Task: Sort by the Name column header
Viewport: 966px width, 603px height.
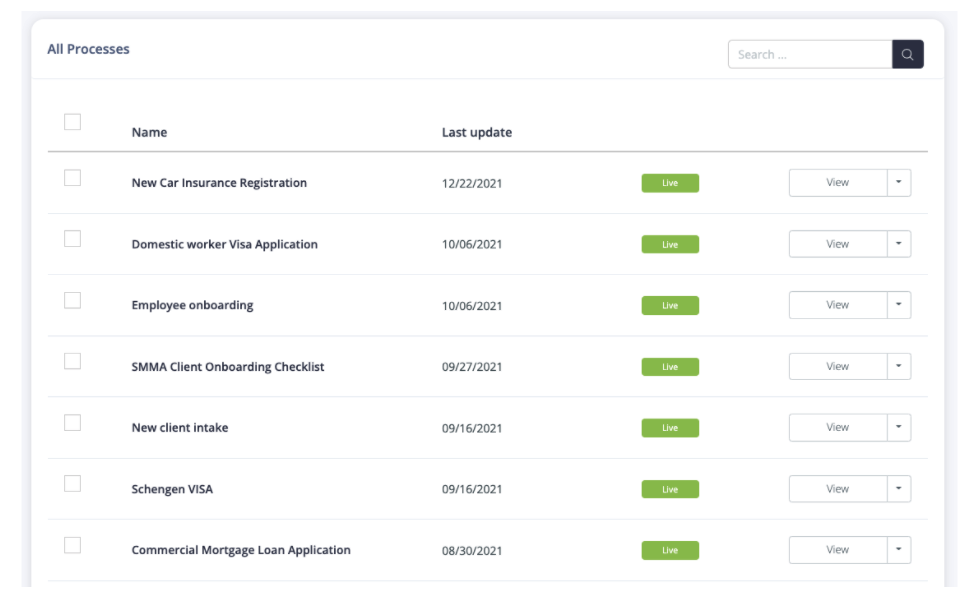Action: (149, 132)
